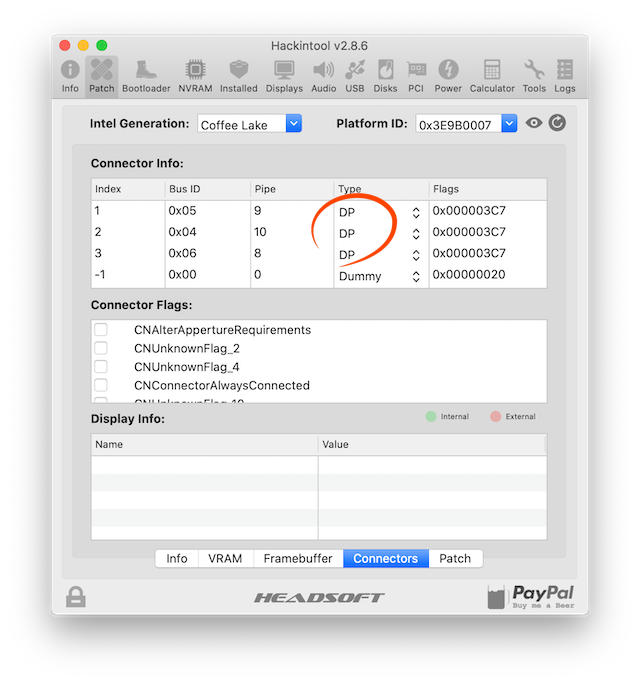
Task: Open the Tools section
Action: (534, 76)
